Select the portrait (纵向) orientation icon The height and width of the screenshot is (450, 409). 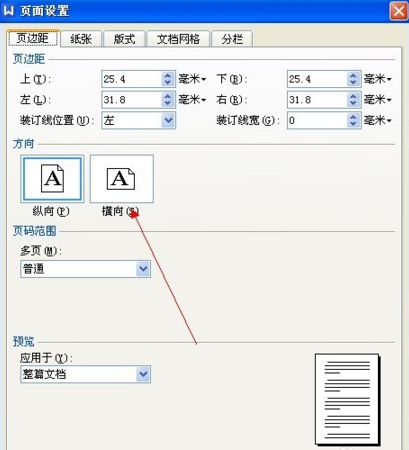click(x=52, y=179)
